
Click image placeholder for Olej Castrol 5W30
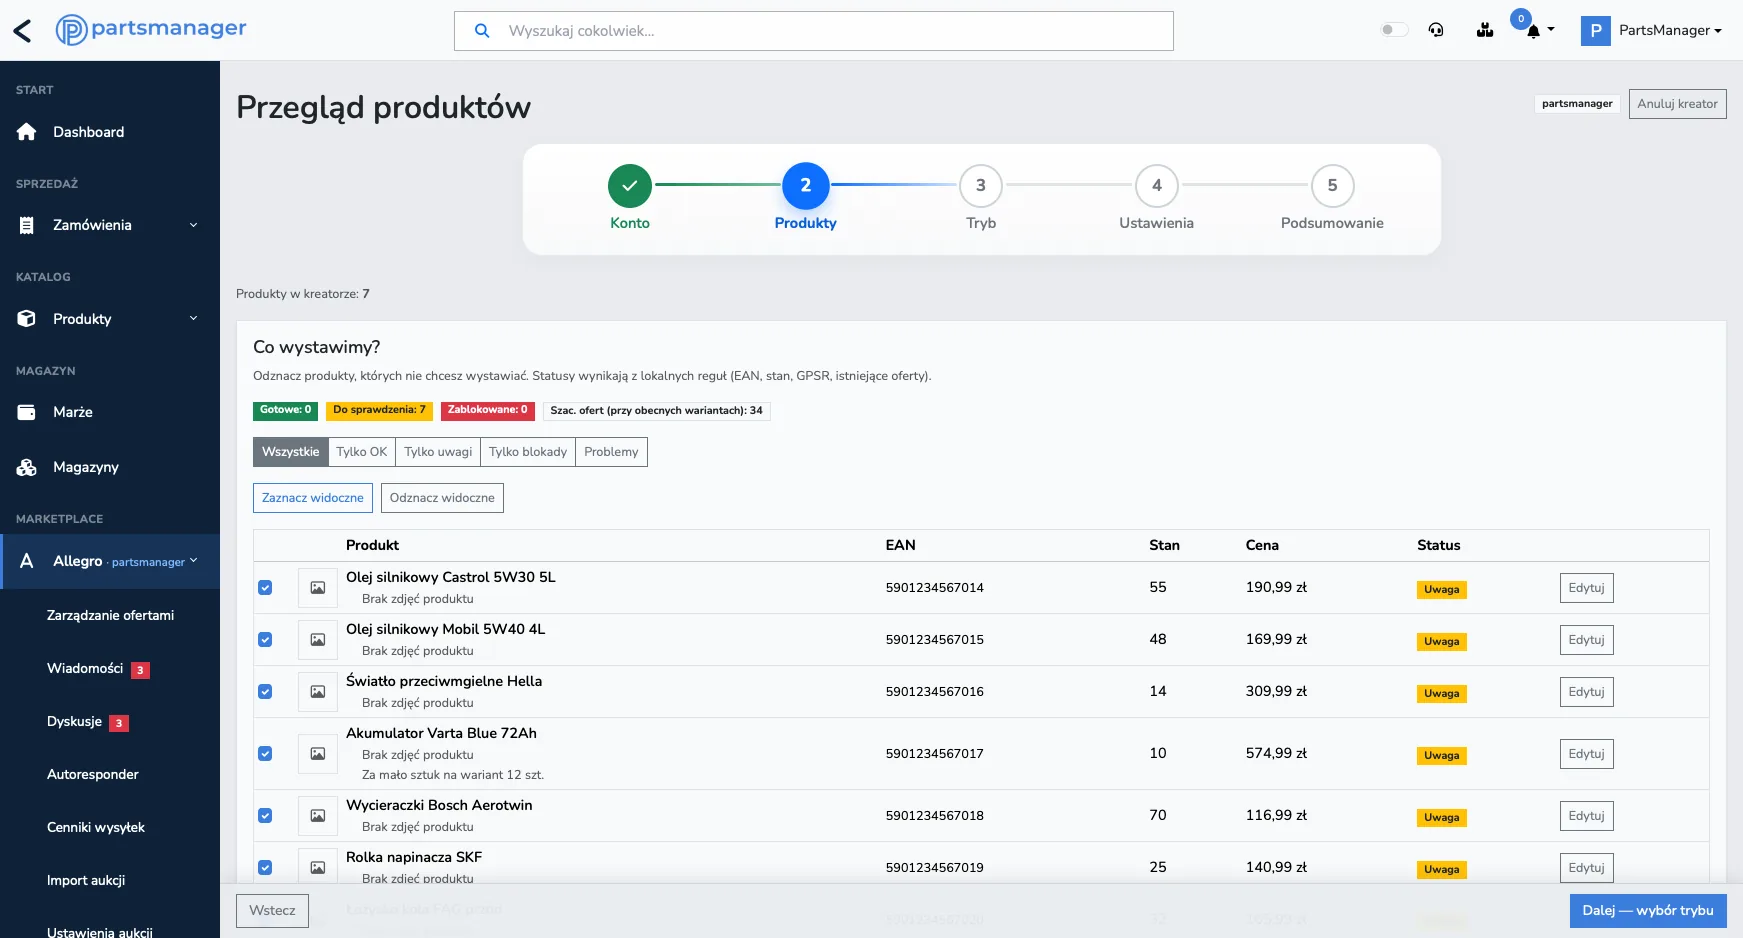tap(317, 588)
